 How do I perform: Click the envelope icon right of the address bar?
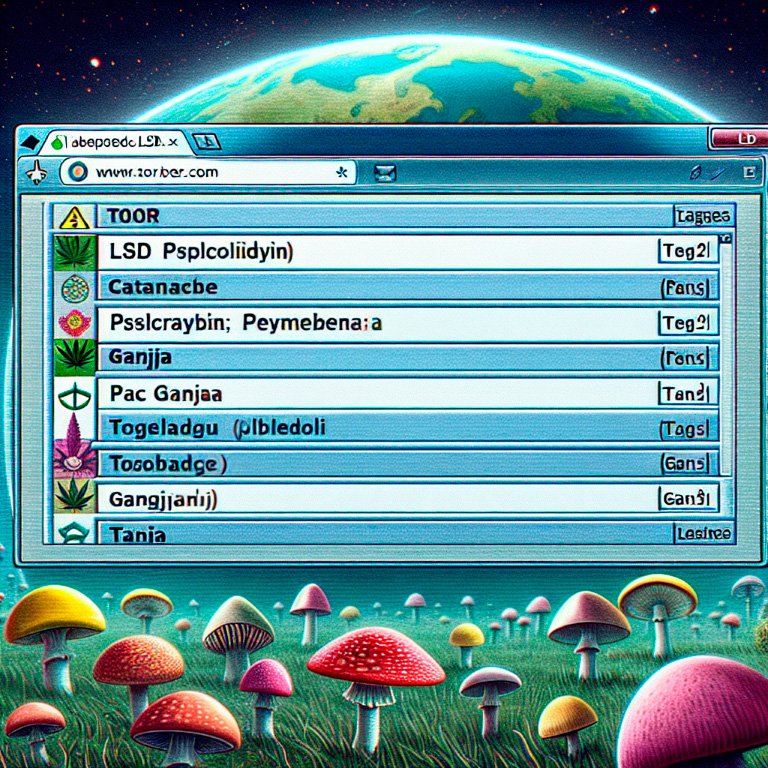pos(384,173)
